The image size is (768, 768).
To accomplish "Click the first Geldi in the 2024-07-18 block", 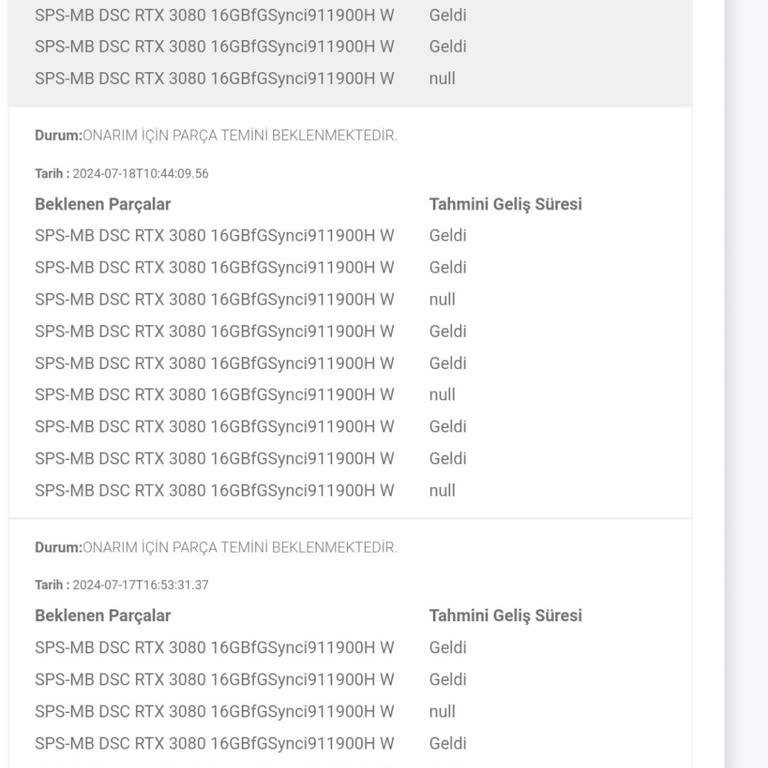I will [448, 236].
